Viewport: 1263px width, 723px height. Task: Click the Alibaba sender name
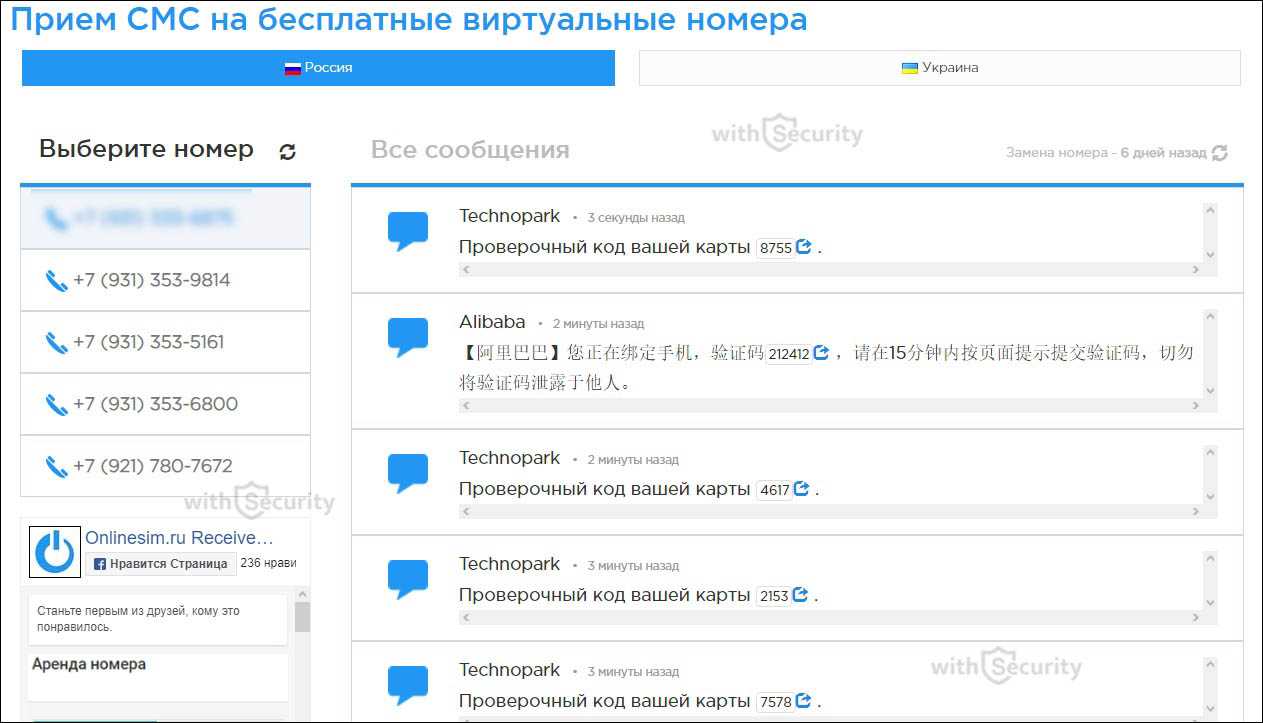click(492, 322)
